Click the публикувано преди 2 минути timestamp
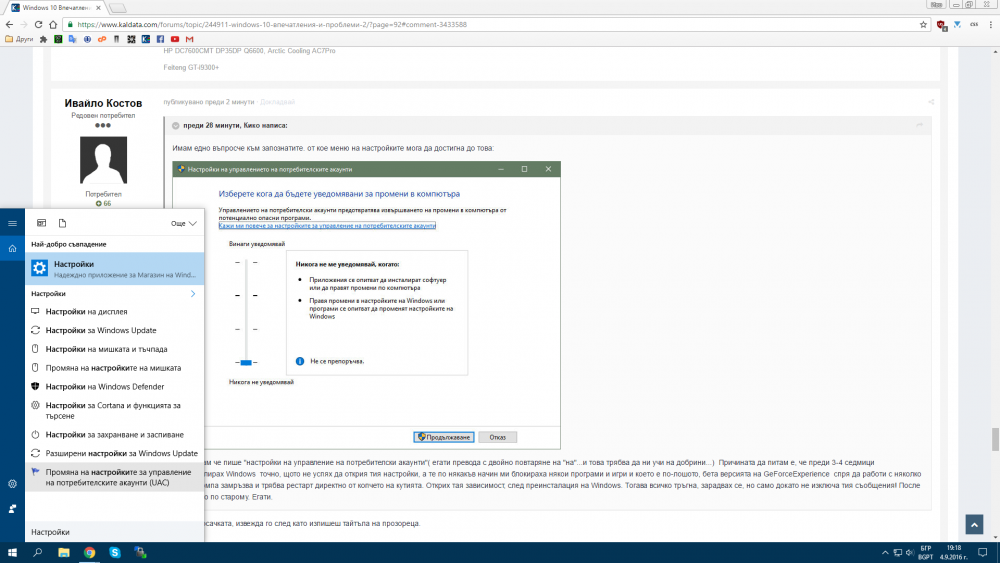This screenshot has height=563, width=1000. tap(209, 102)
